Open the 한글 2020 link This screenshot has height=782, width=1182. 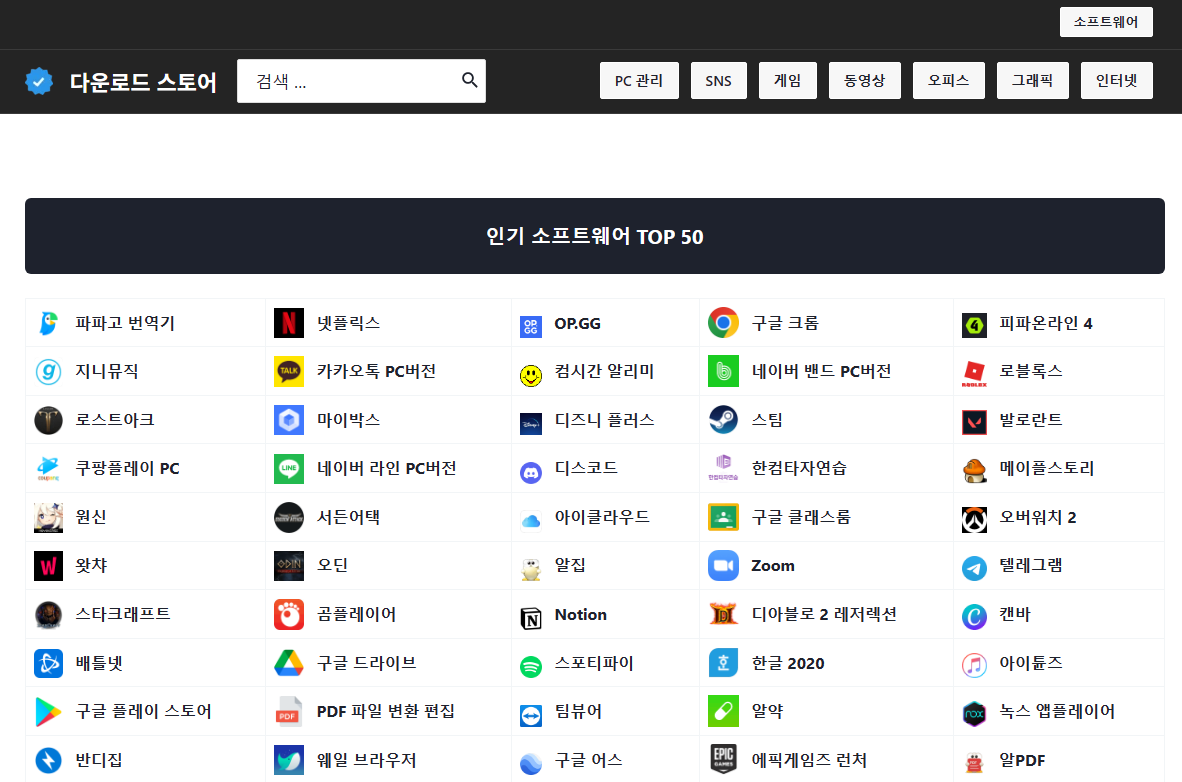pos(788,663)
